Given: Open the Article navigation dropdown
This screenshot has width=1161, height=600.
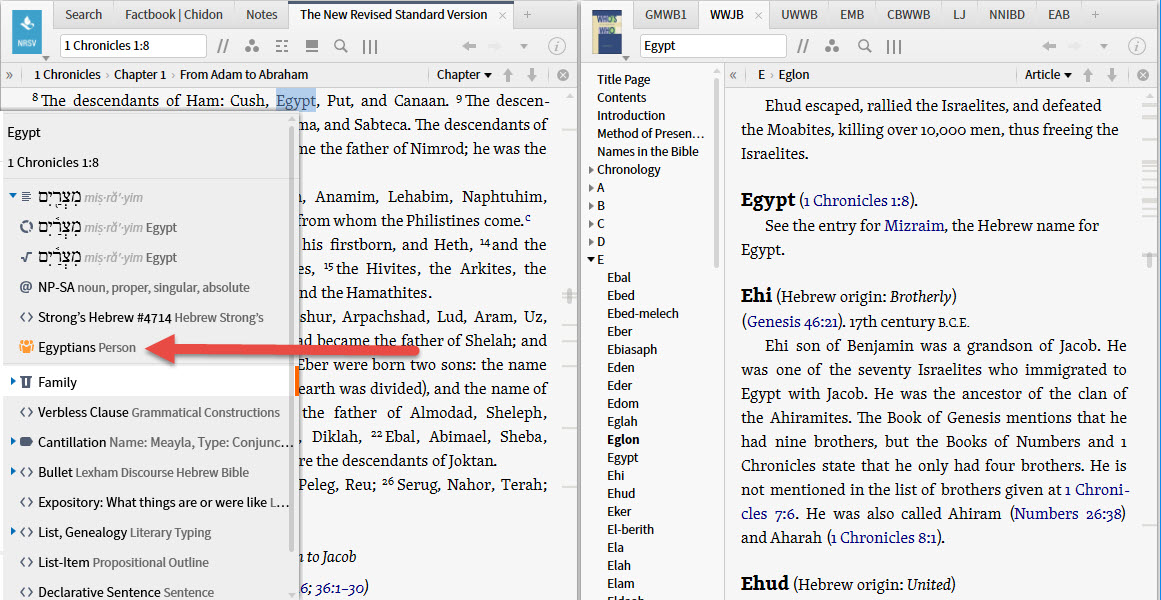Looking at the screenshot, I should point(1048,75).
